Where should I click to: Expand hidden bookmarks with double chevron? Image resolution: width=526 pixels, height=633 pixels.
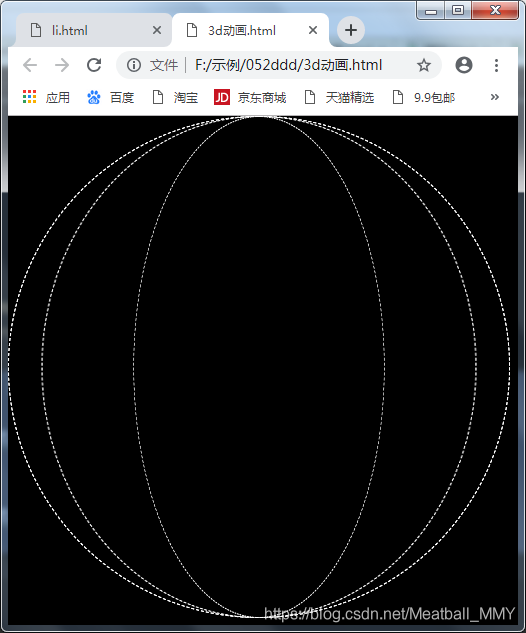(x=495, y=97)
